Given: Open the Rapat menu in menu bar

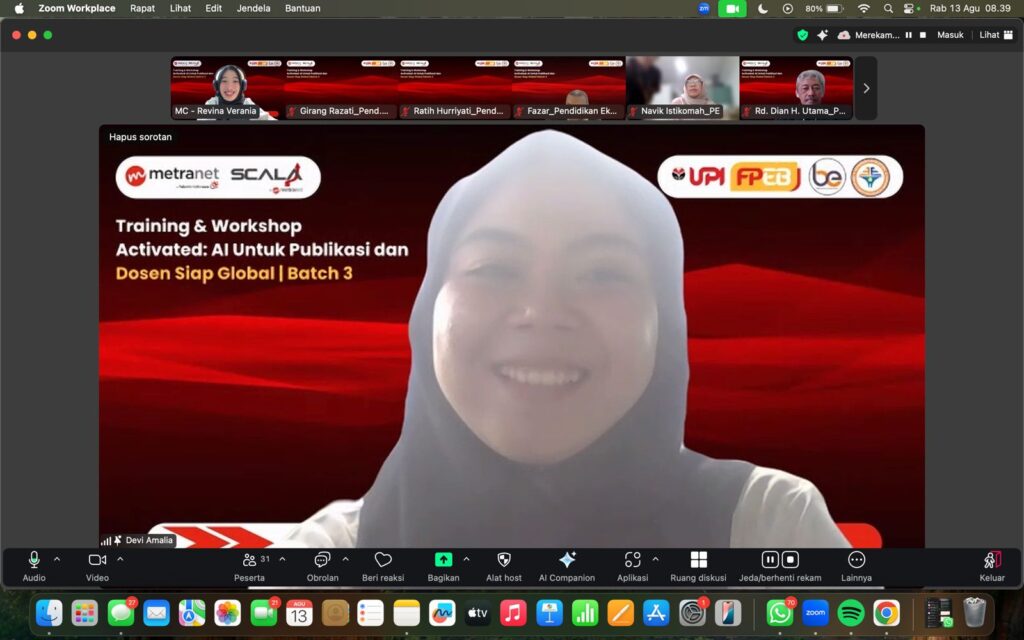Looking at the screenshot, I should point(142,8).
